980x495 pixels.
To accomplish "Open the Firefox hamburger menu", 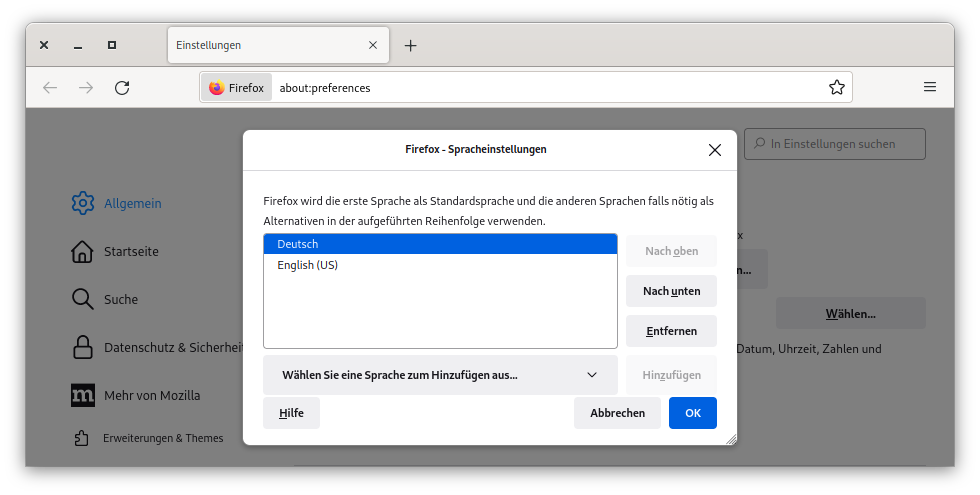I will 930,87.
